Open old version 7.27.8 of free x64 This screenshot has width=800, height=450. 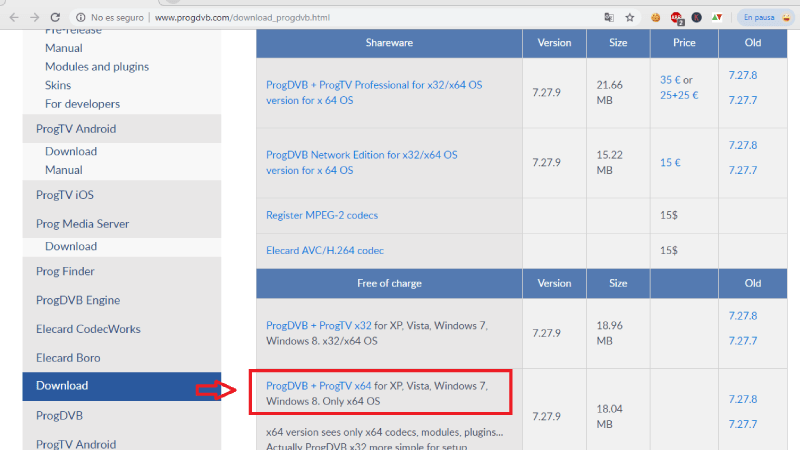coord(743,399)
